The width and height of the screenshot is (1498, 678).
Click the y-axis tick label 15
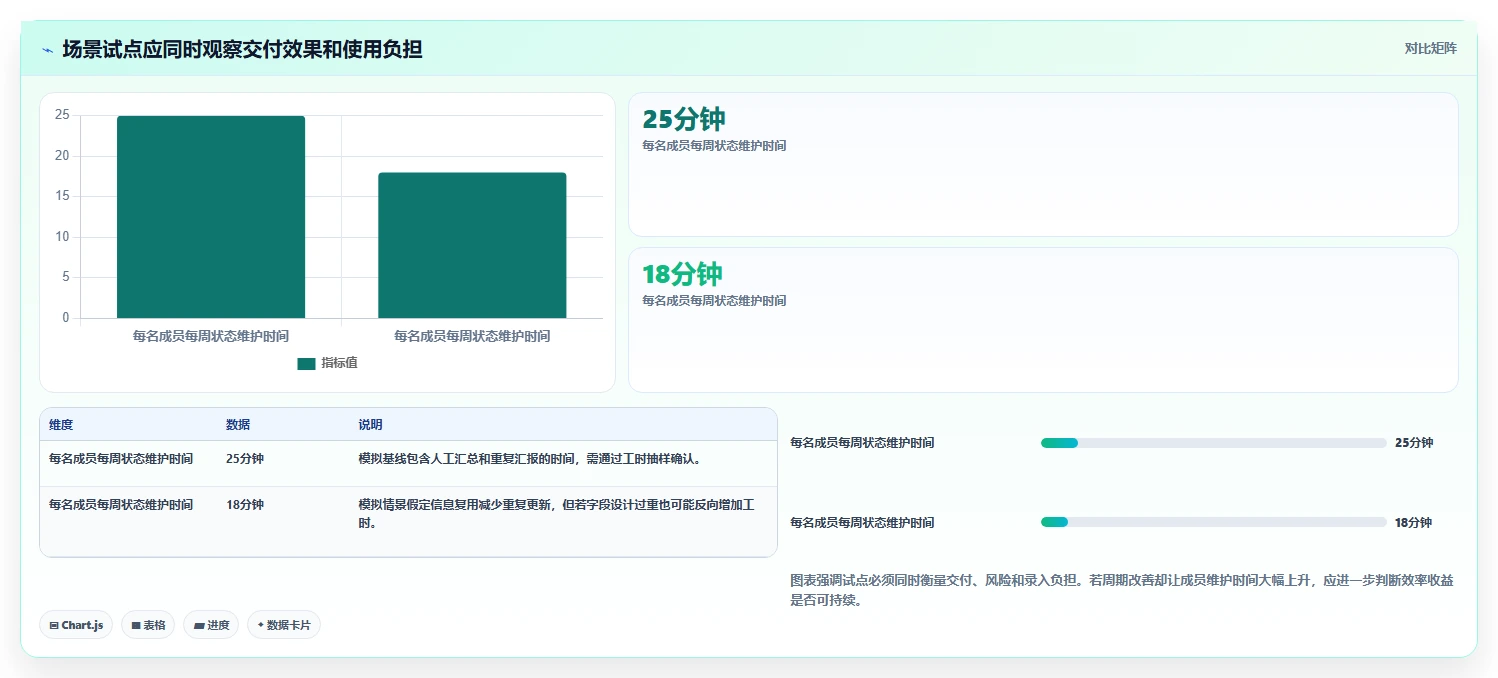62,196
